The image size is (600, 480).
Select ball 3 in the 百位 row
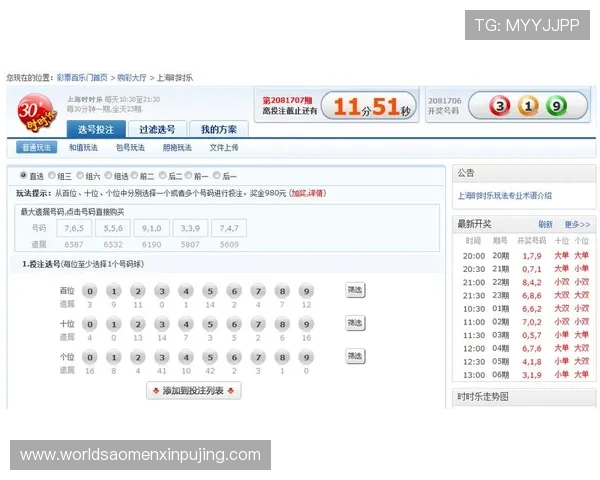(x=162, y=291)
